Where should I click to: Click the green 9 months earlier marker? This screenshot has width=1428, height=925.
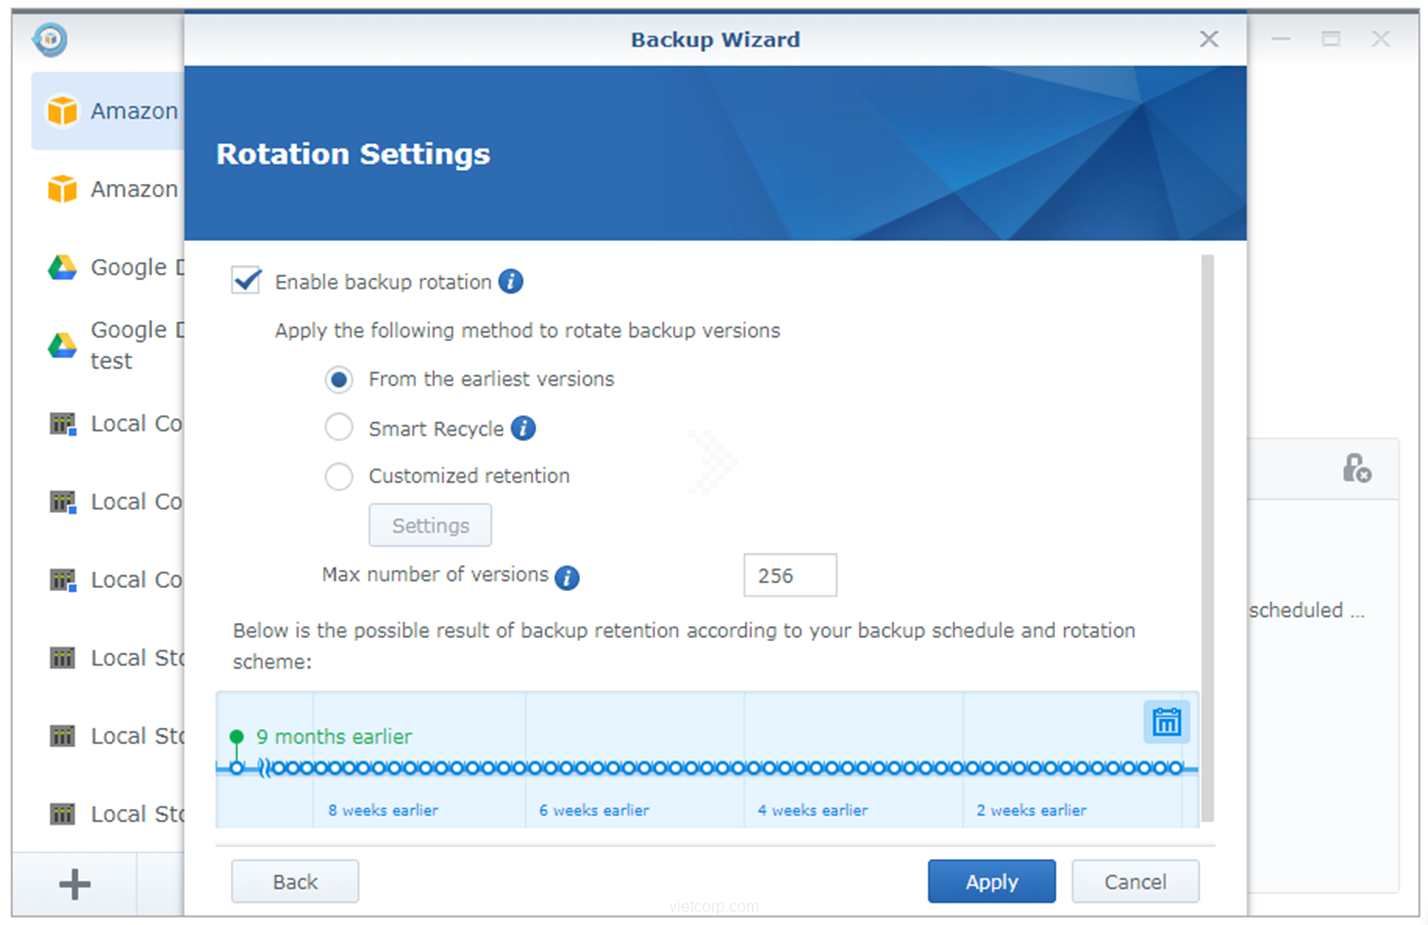coord(237,738)
